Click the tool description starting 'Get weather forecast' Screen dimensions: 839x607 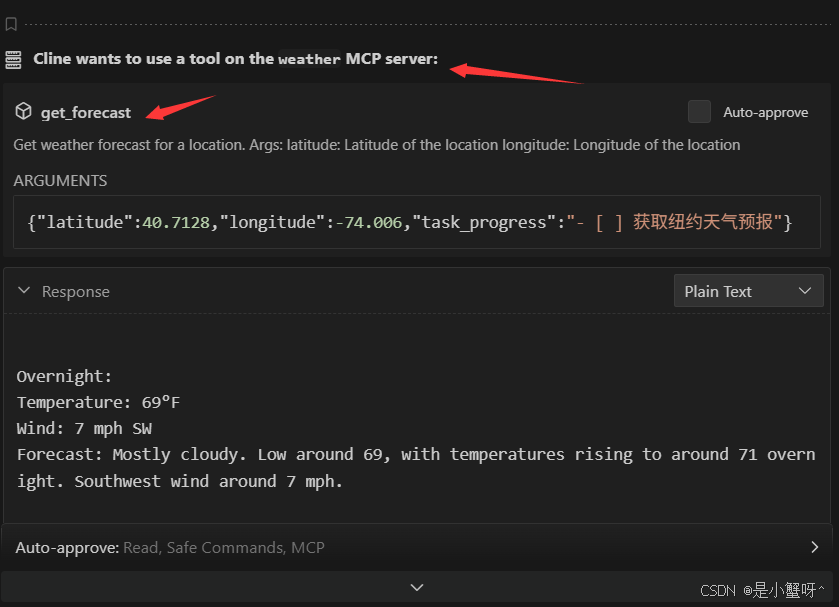click(377, 145)
